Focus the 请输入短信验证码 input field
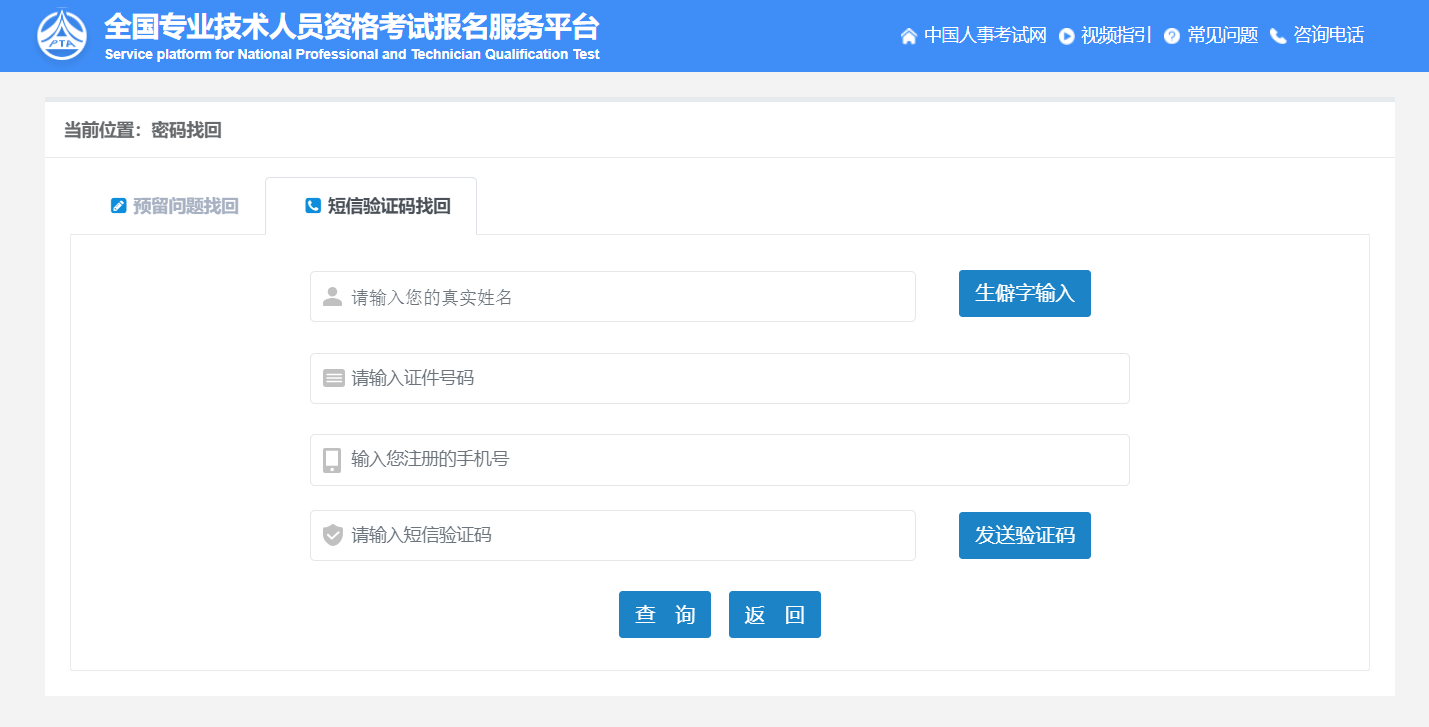Screen dimensions: 1429x727 [x=630, y=535]
